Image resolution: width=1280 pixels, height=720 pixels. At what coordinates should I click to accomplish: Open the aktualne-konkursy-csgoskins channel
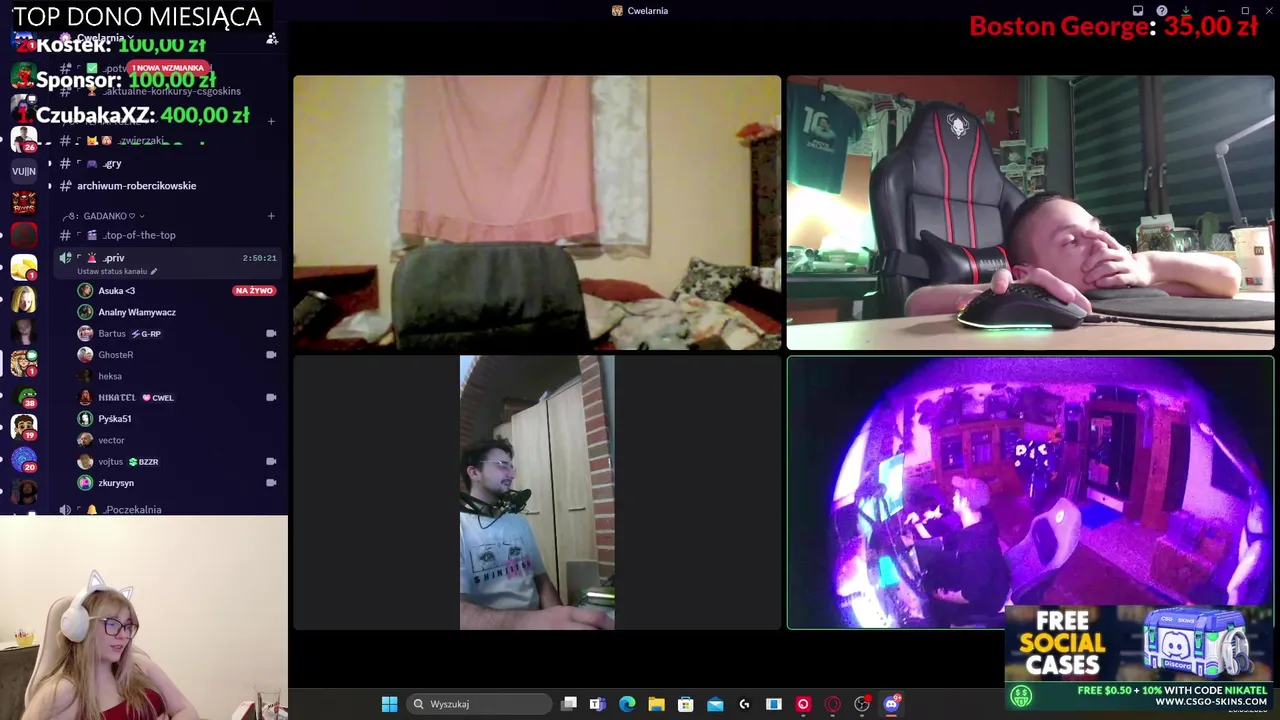(171, 91)
